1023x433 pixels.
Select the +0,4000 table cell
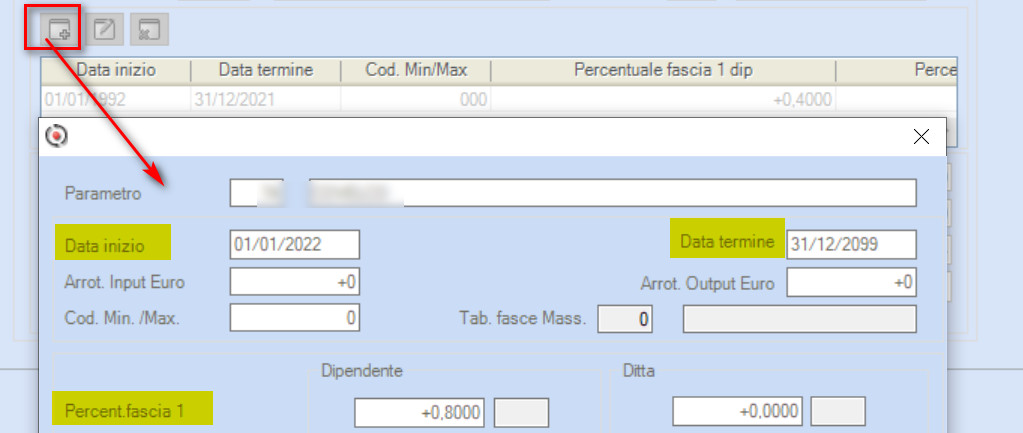coord(663,100)
